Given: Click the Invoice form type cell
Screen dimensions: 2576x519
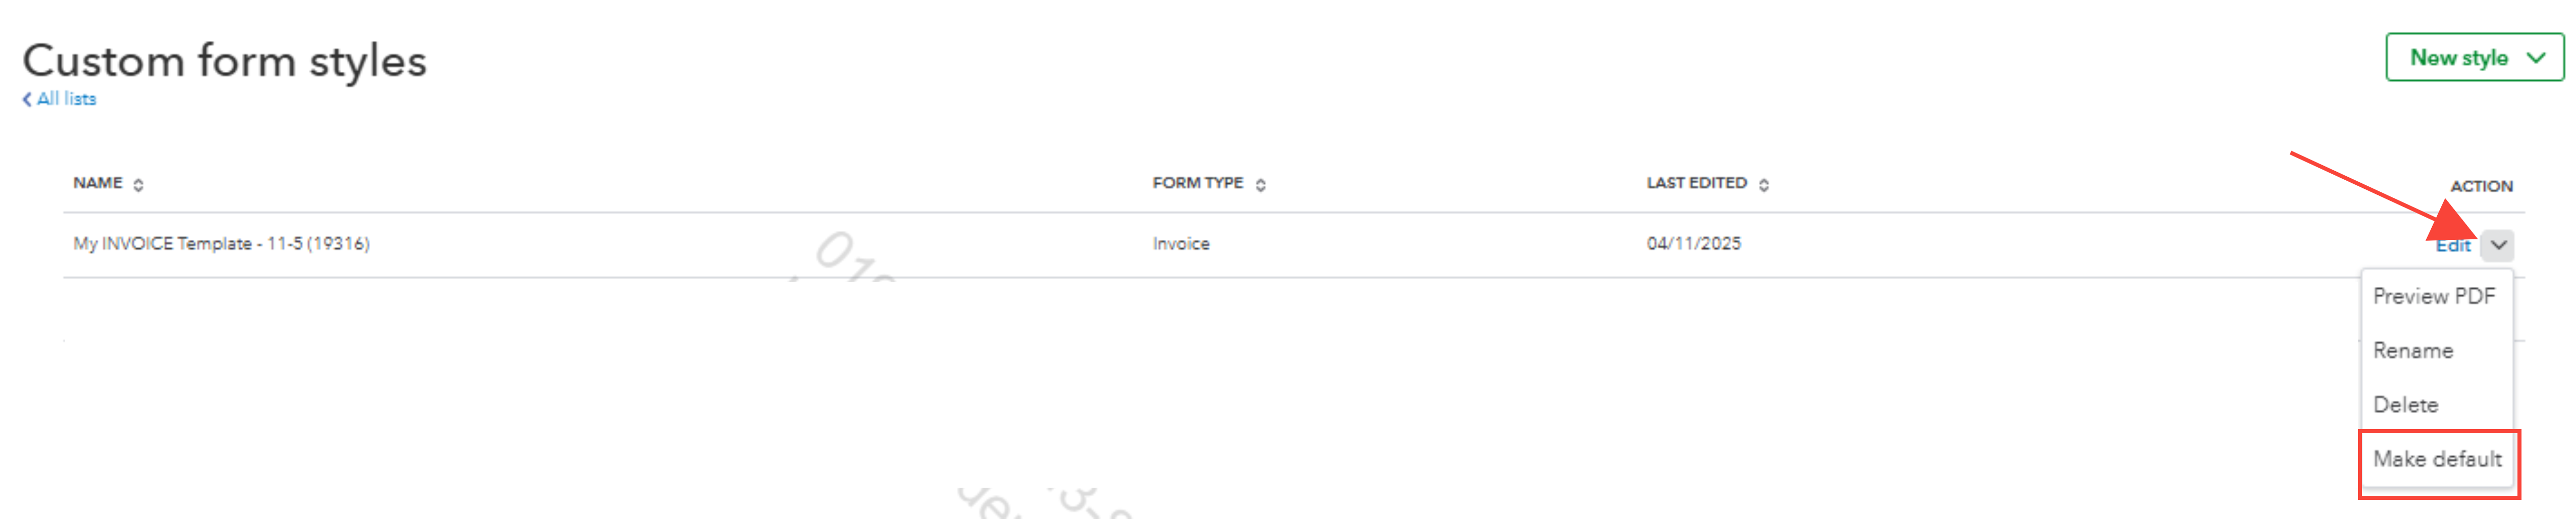Looking at the screenshot, I should [1180, 244].
